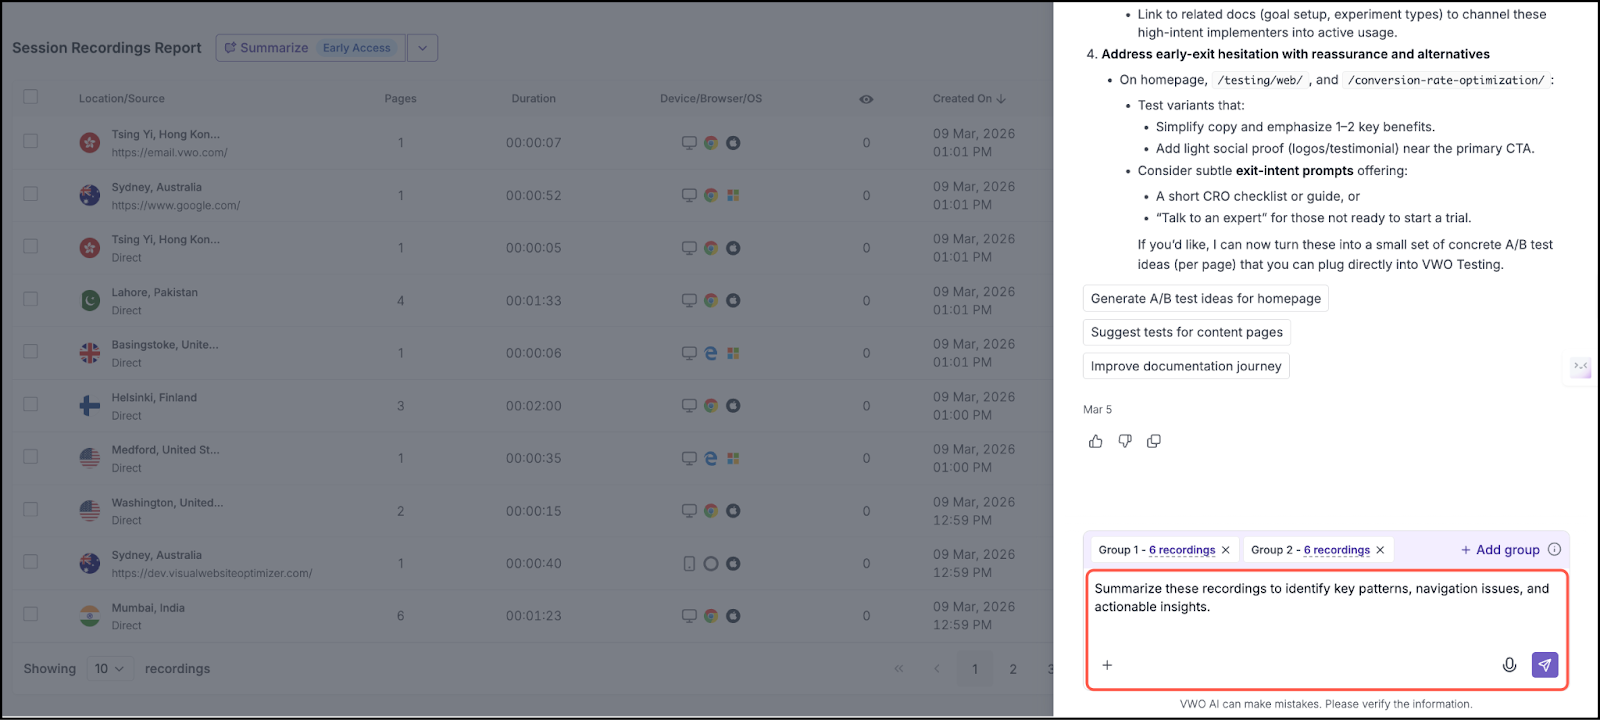Click the send message arrow button

(x=1544, y=665)
